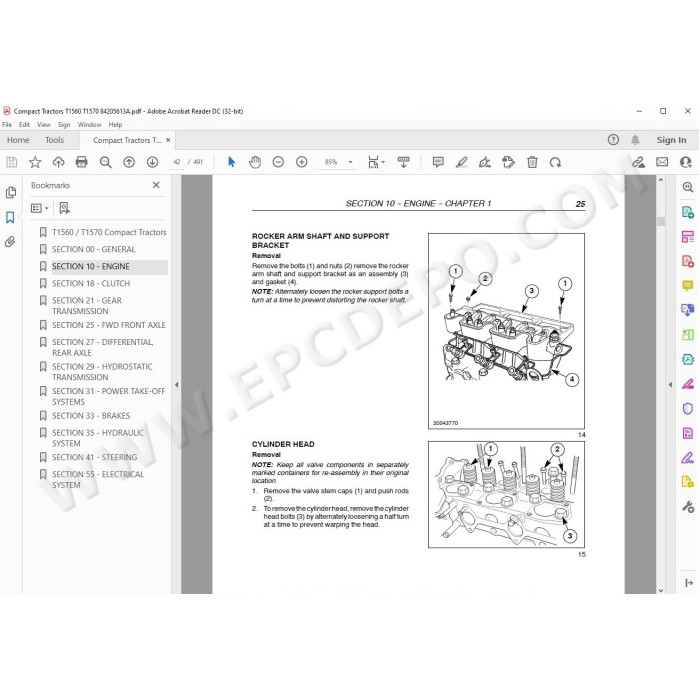Click the document vertical scrollbar thumb

(661, 221)
